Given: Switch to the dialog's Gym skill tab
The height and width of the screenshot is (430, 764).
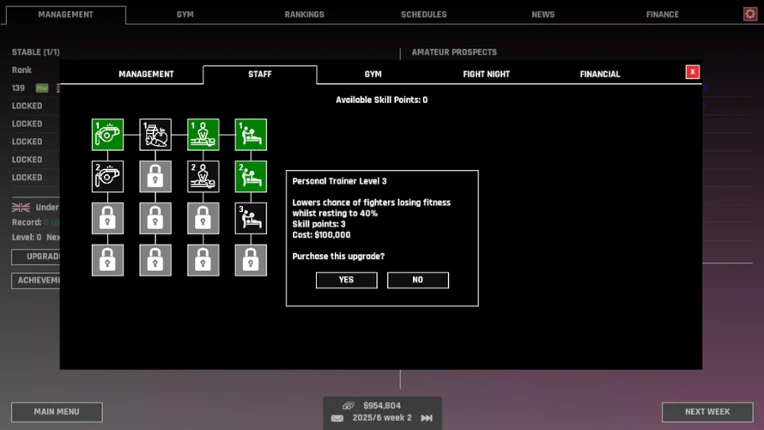Looking at the screenshot, I should pyautogui.click(x=373, y=74).
